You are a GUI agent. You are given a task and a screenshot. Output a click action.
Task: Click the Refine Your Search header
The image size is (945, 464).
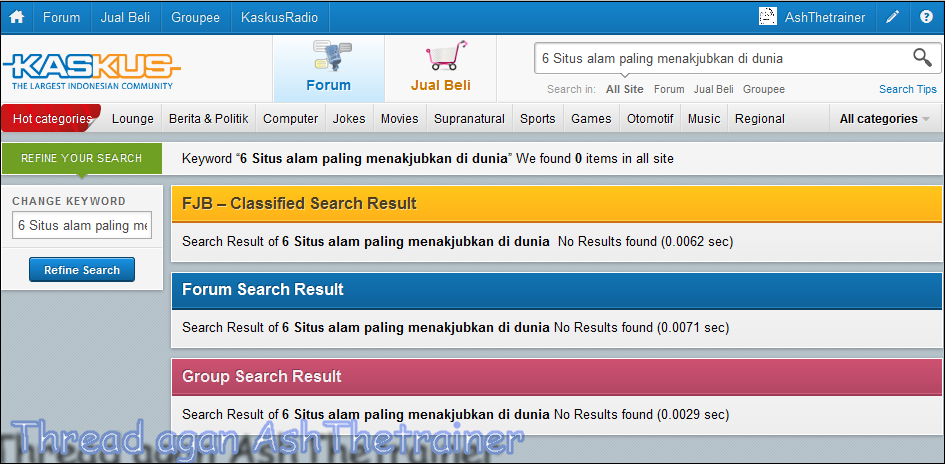(x=81, y=158)
